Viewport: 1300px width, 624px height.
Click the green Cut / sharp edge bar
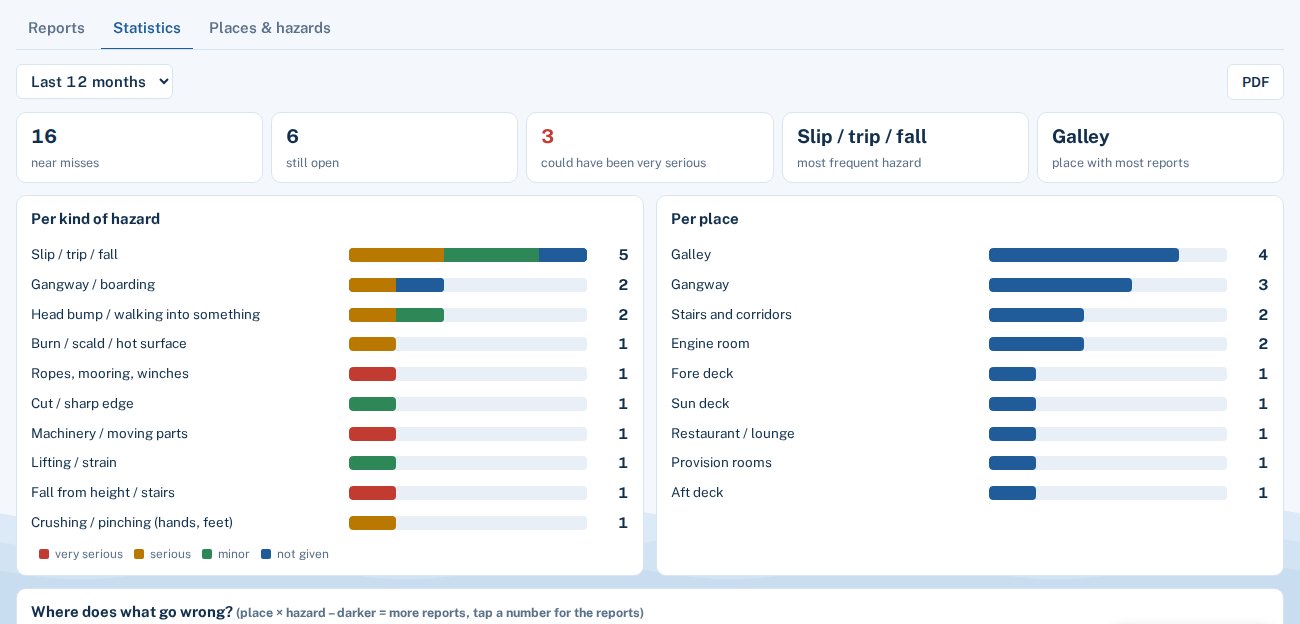point(372,404)
